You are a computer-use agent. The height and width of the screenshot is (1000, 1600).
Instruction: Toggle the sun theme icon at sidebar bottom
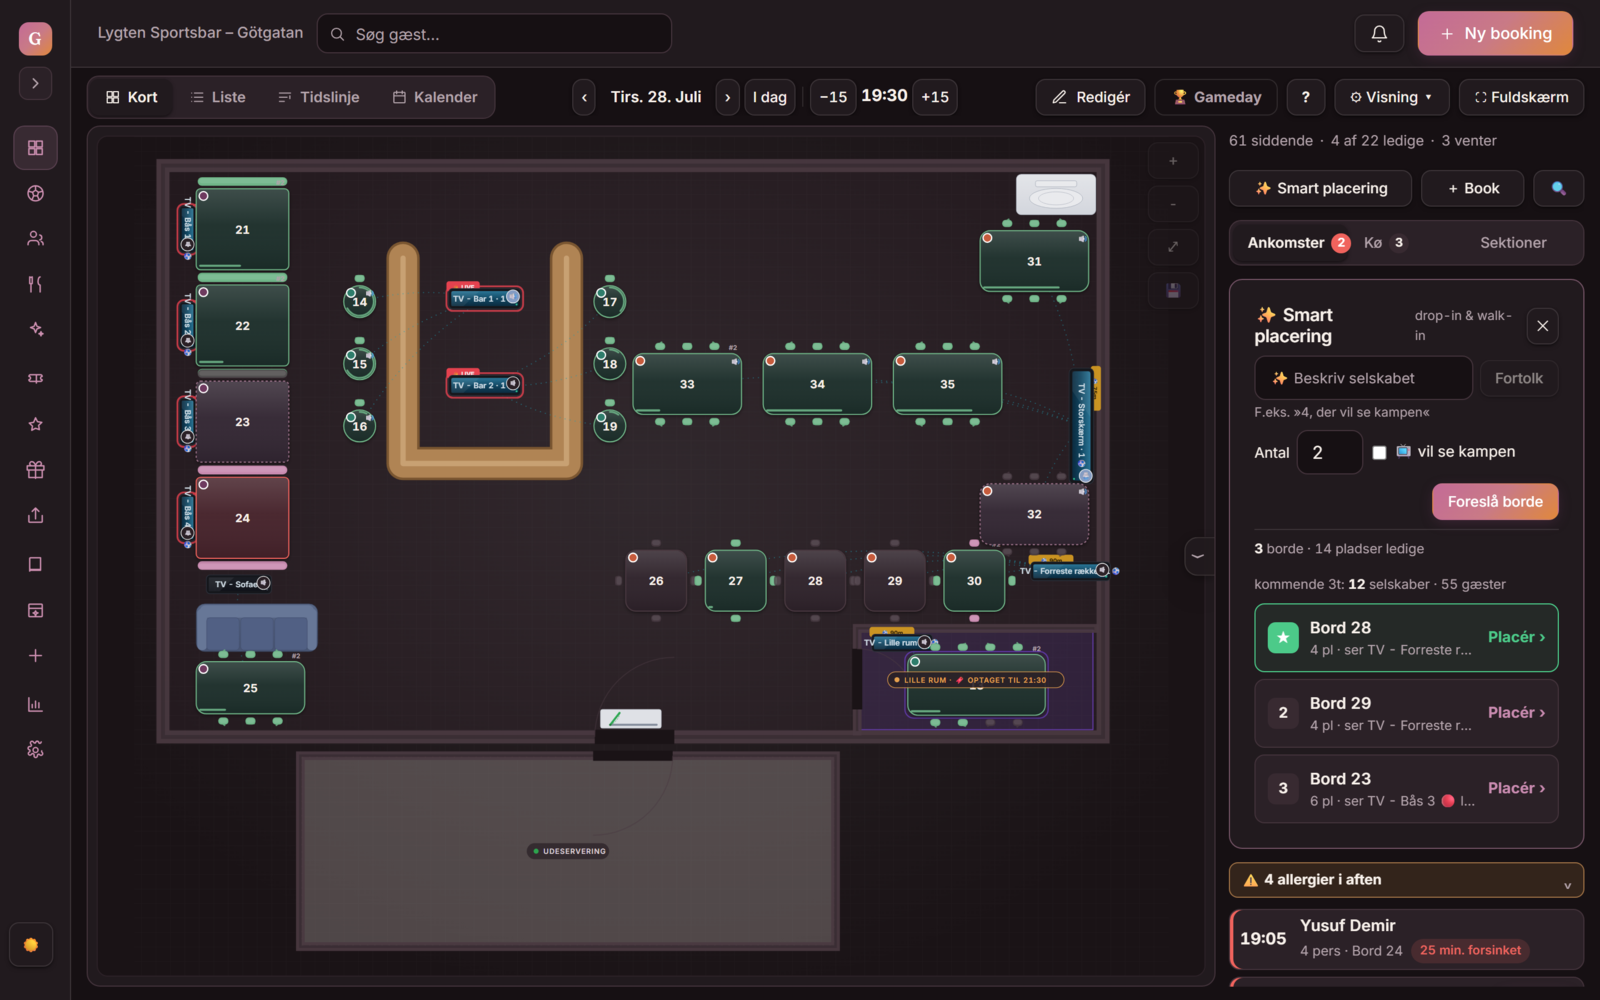(x=31, y=945)
